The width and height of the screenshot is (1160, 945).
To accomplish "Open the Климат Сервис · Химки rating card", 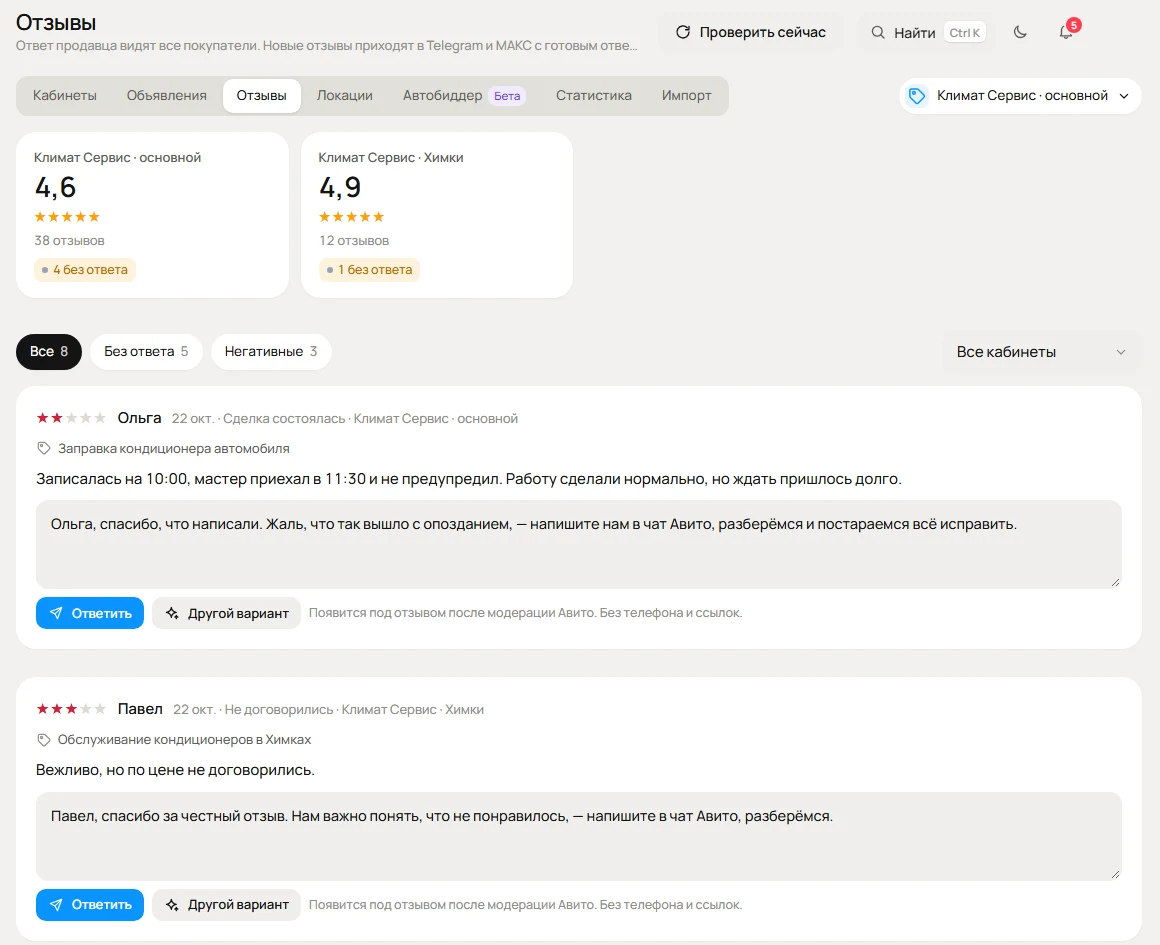I will (x=437, y=215).
